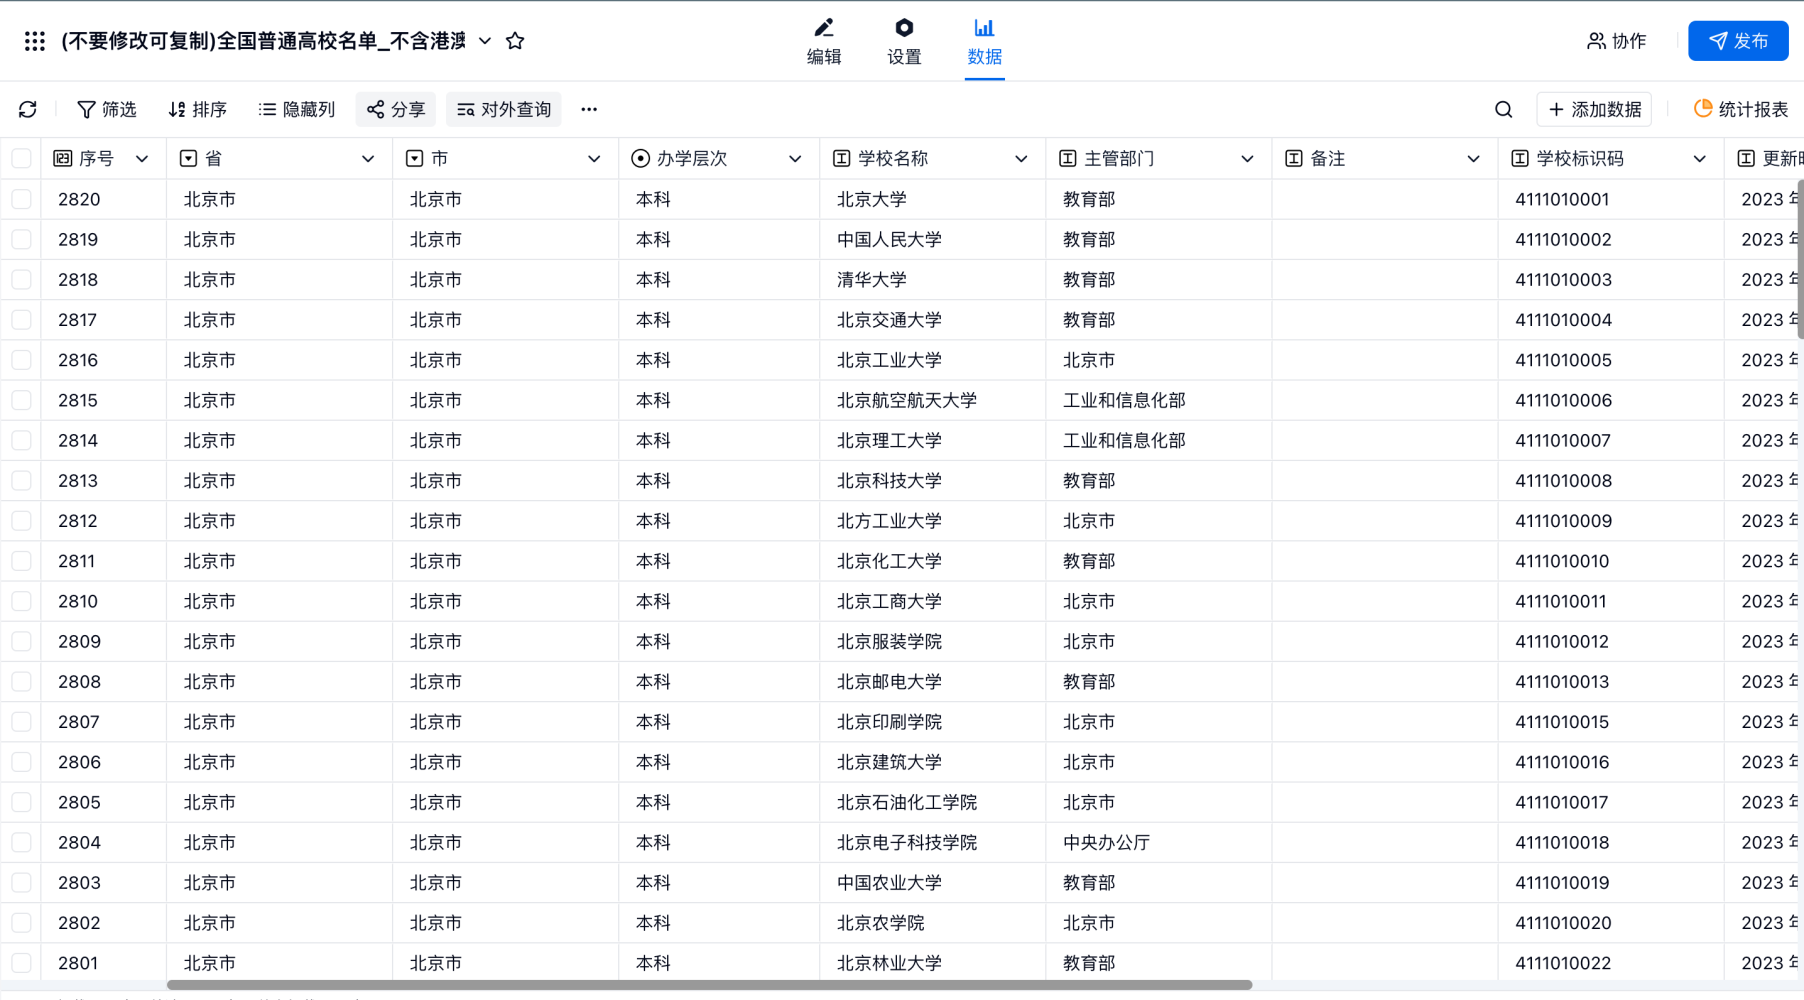The width and height of the screenshot is (1804, 1000).
Task: Check the row 2816 checkbox
Action: coord(21,360)
